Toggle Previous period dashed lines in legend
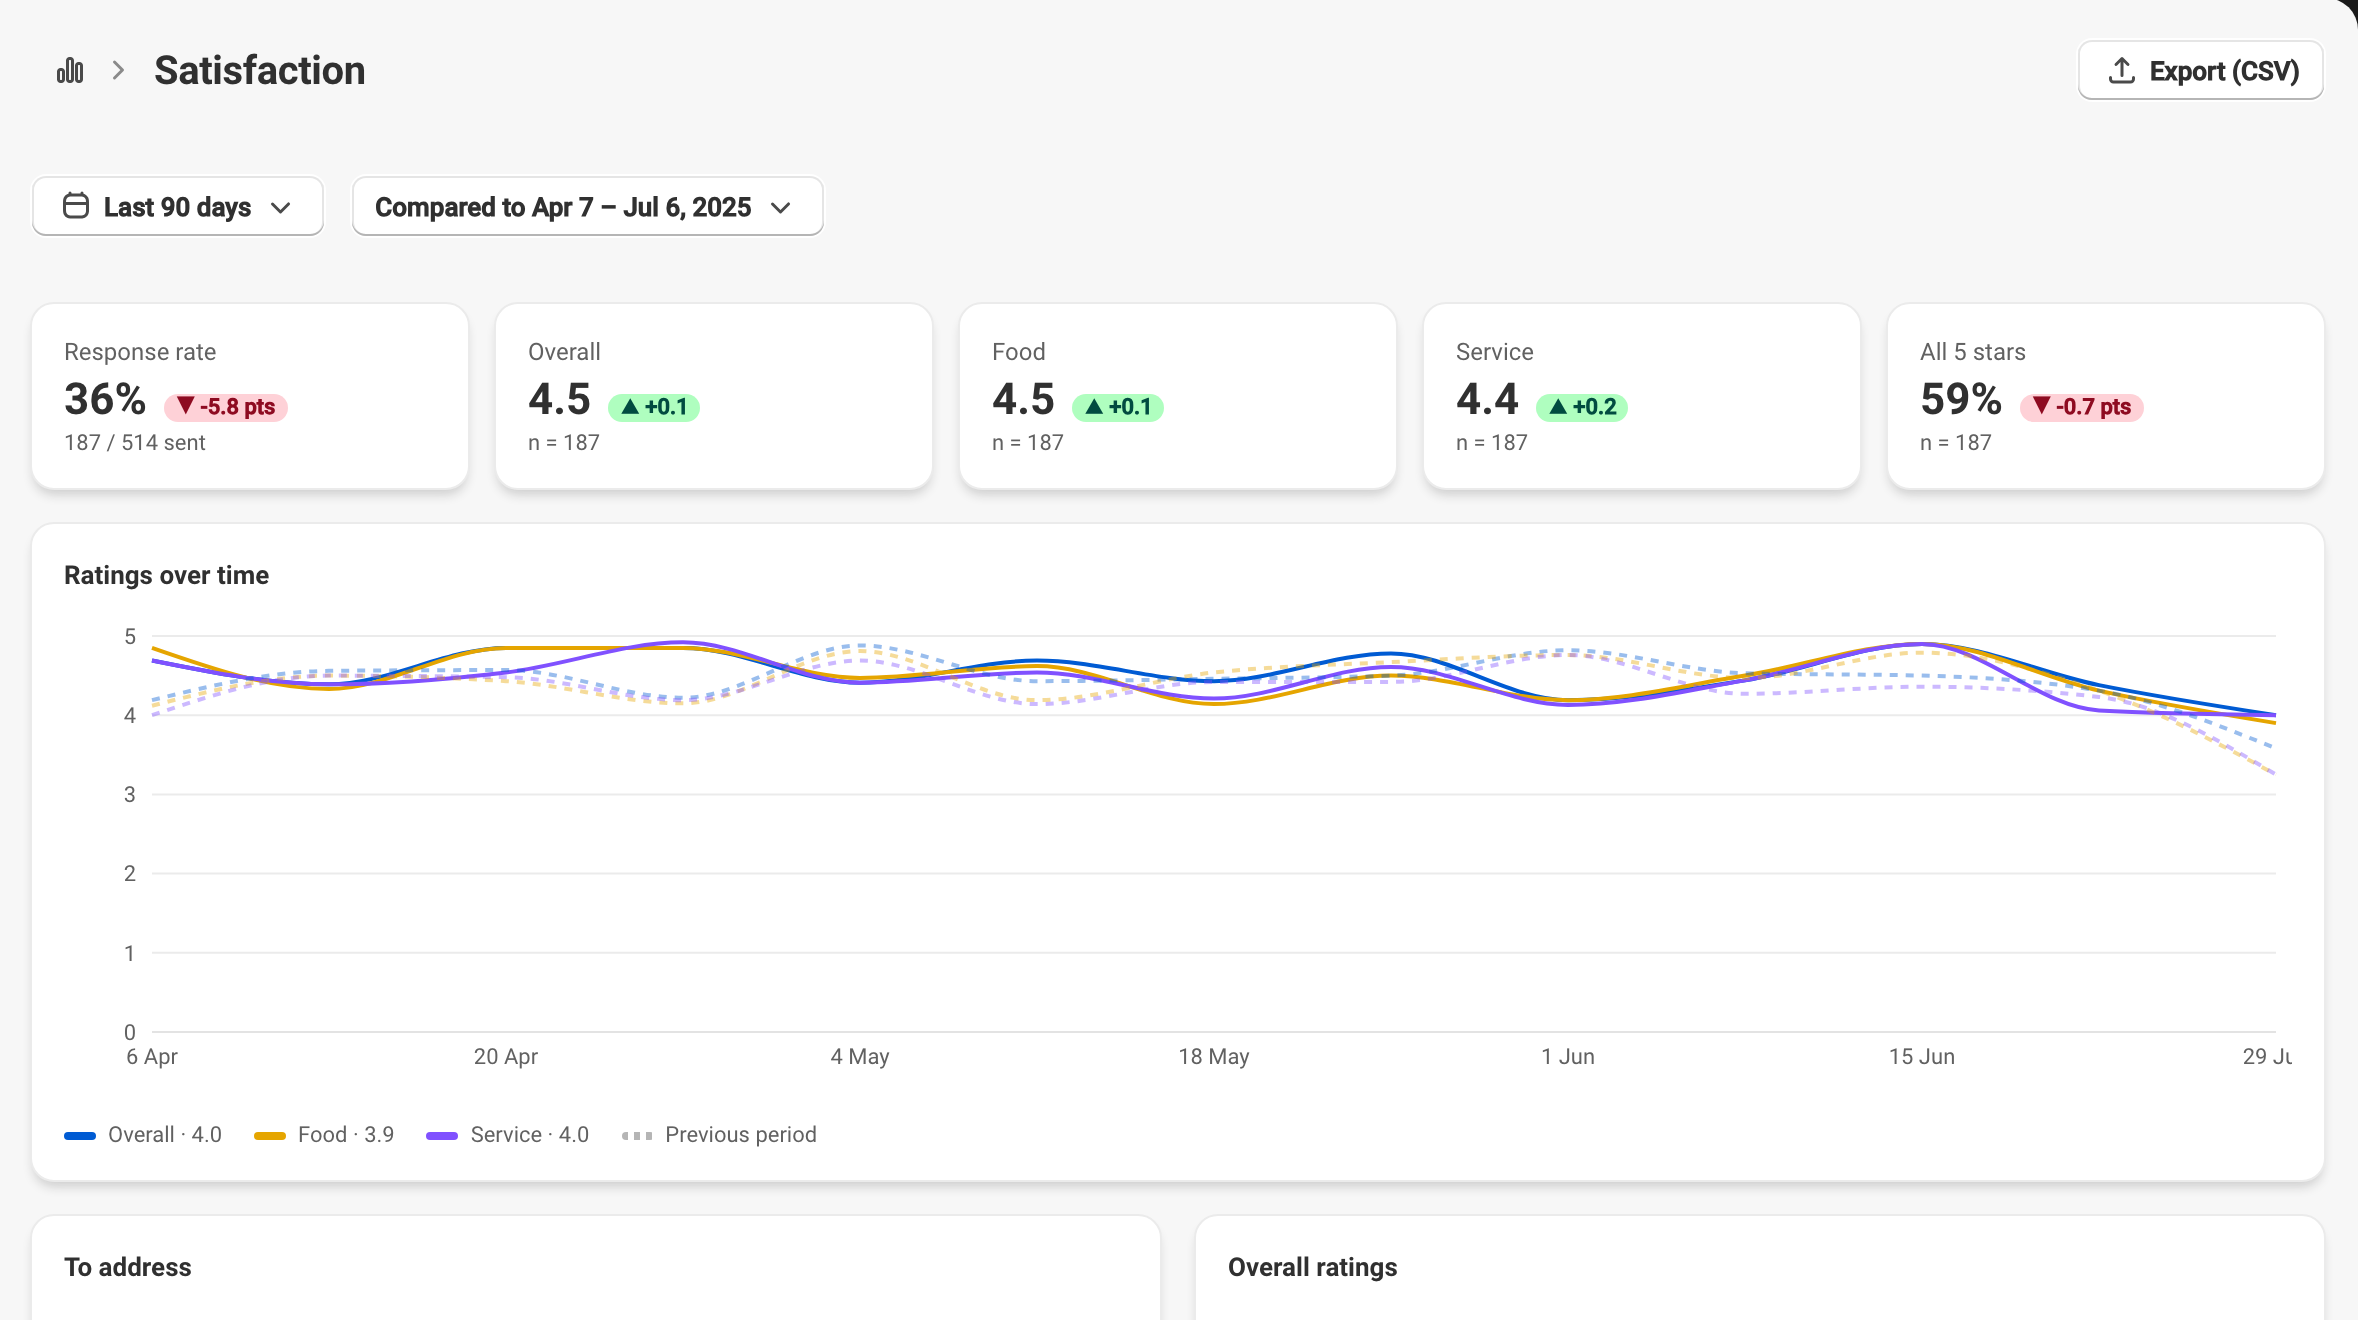This screenshot has width=2358, height=1320. pyautogui.click(x=719, y=1135)
